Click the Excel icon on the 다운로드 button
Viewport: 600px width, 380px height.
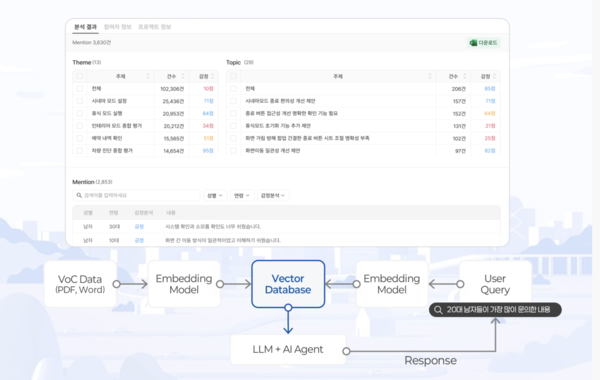[473, 43]
